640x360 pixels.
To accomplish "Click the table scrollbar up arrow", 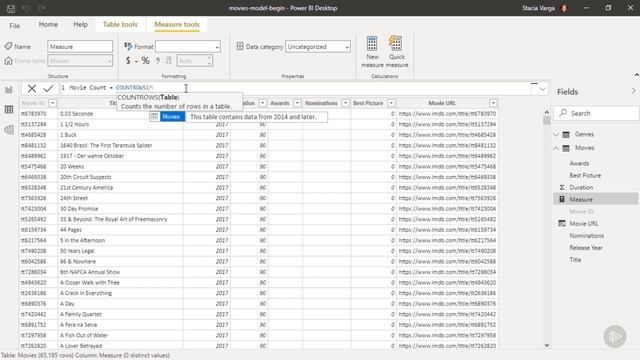I will pos(547,112).
